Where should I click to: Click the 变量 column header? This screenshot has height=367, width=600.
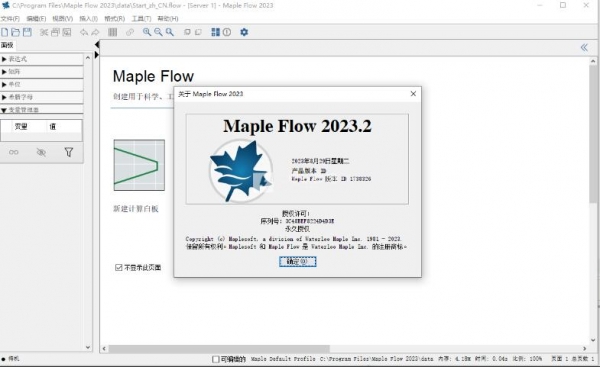[x=21, y=126]
